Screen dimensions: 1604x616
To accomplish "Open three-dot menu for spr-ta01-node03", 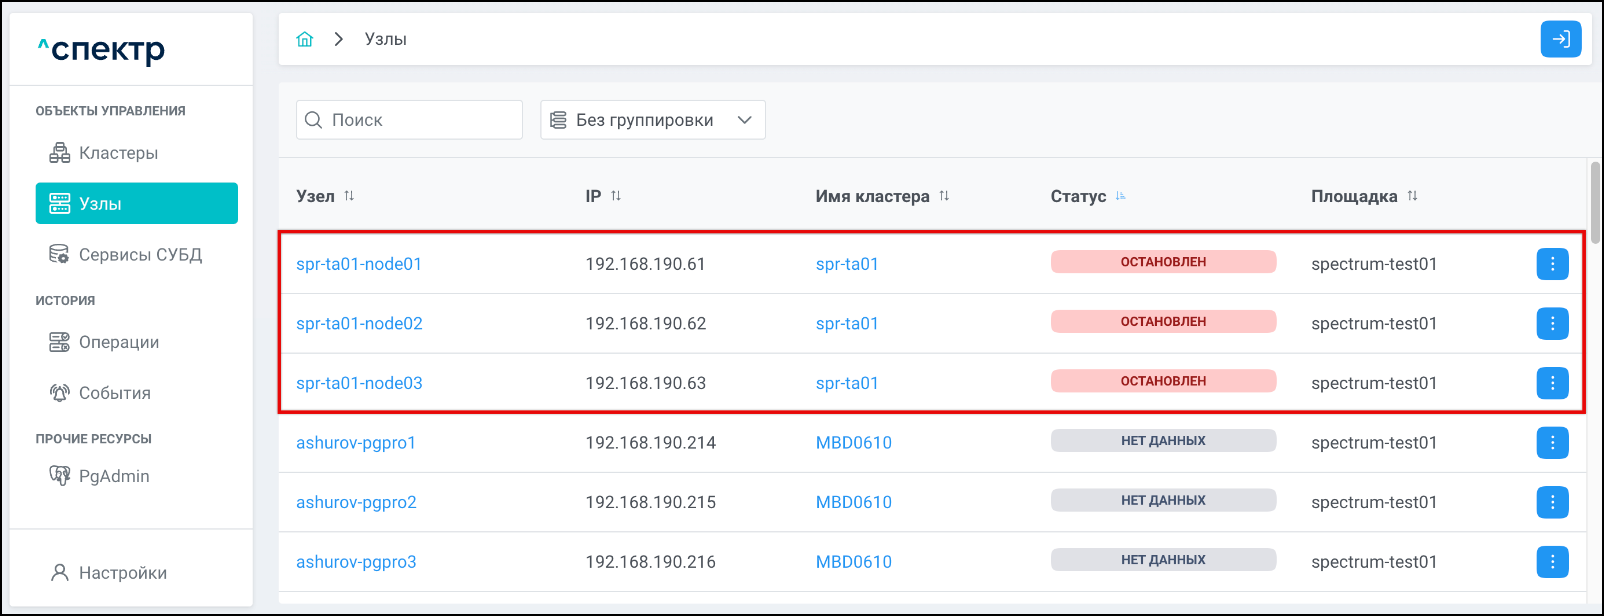I will [1552, 383].
